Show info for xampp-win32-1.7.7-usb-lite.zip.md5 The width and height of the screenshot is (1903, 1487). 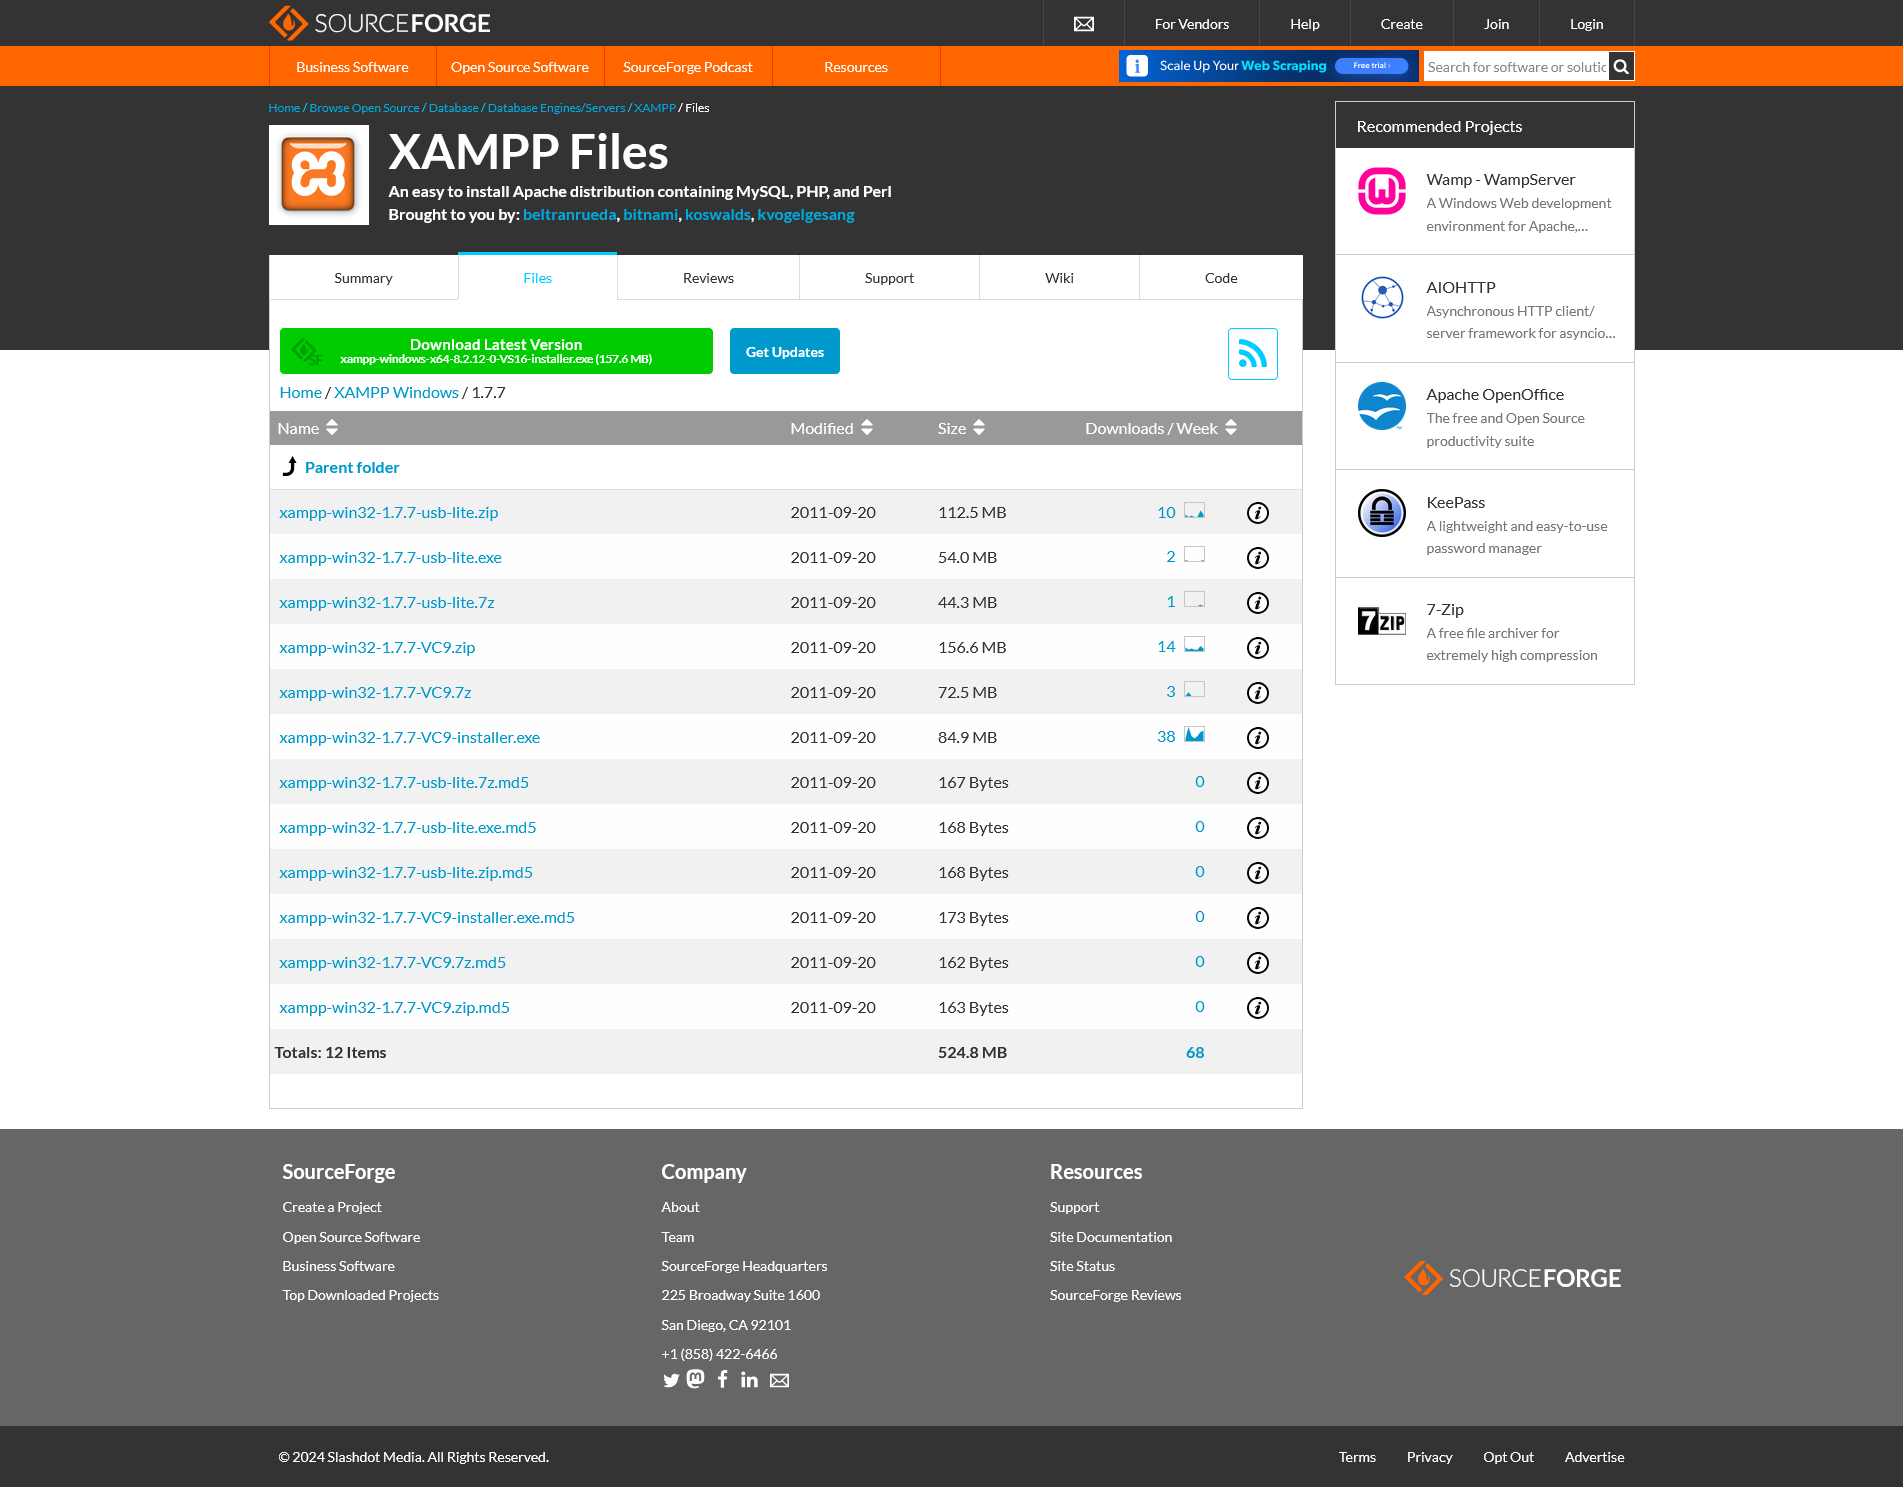(1258, 873)
